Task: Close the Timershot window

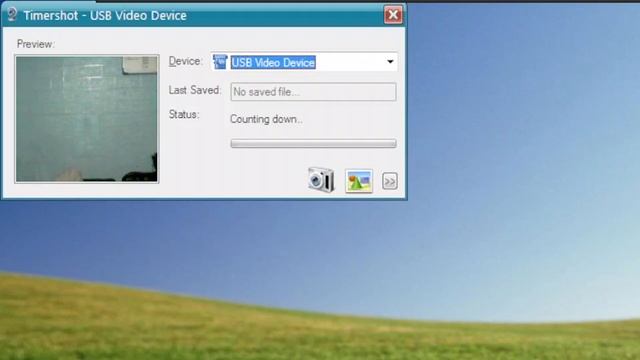Action: coord(393,15)
